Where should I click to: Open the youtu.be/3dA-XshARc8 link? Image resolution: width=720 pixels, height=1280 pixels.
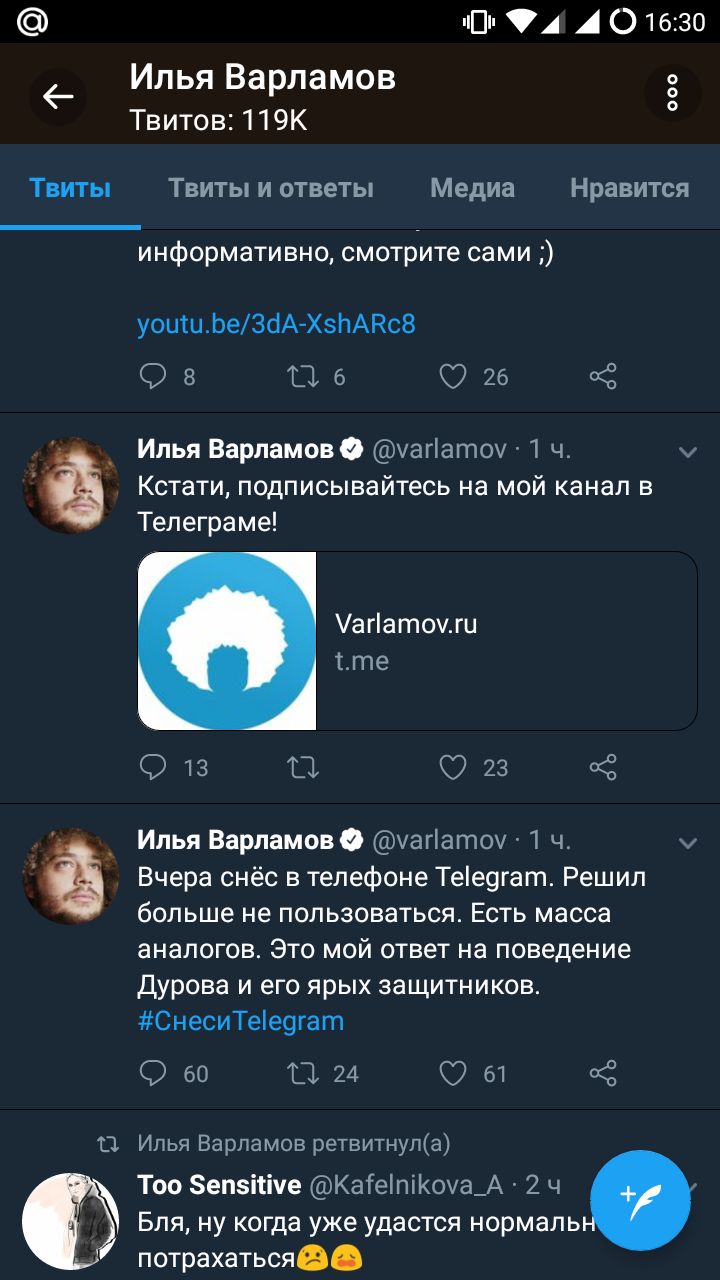tap(276, 324)
